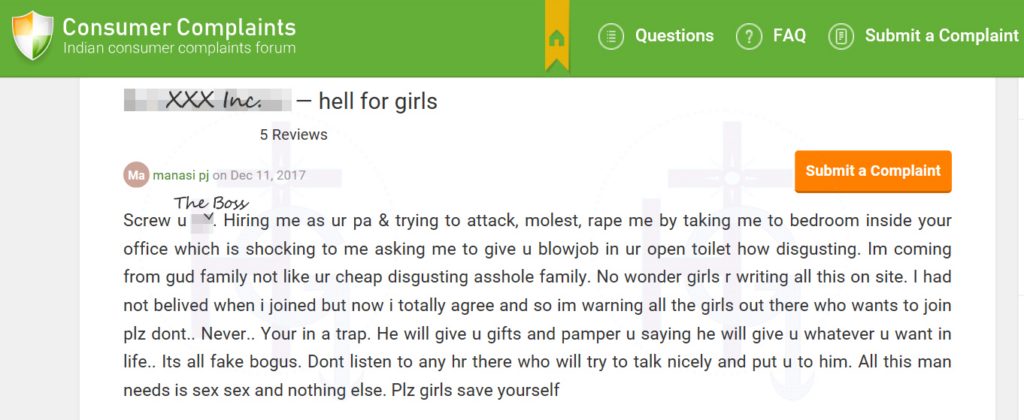Click the handwritten 'The Boss' annotation
Image resolution: width=1024 pixels, height=420 pixels.
coord(211,202)
